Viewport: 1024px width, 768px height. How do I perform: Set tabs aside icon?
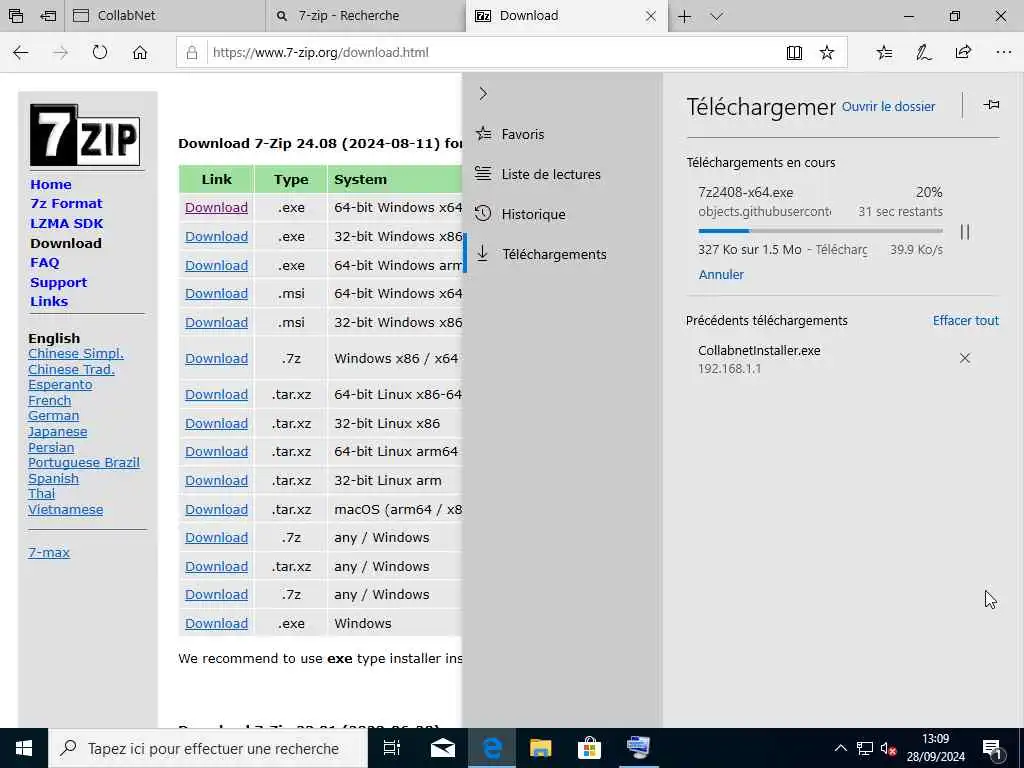48,16
